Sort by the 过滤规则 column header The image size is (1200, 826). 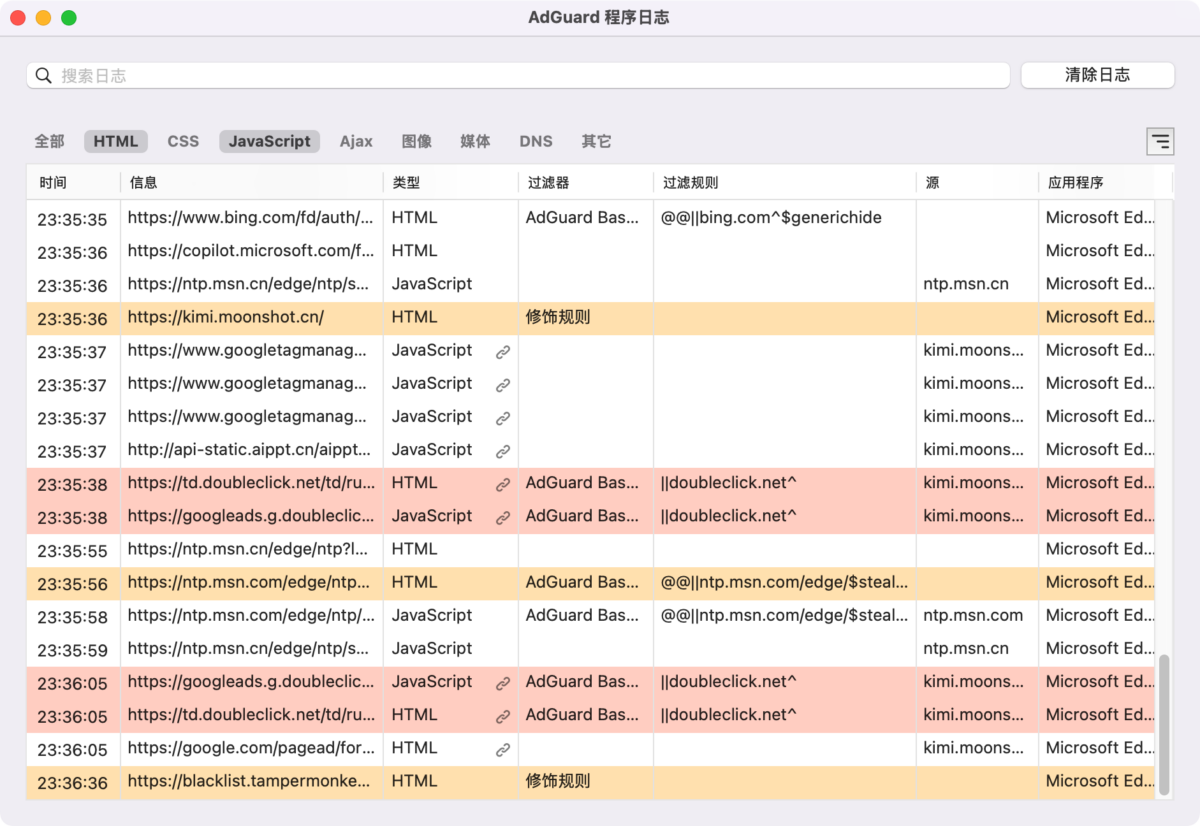(x=785, y=182)
